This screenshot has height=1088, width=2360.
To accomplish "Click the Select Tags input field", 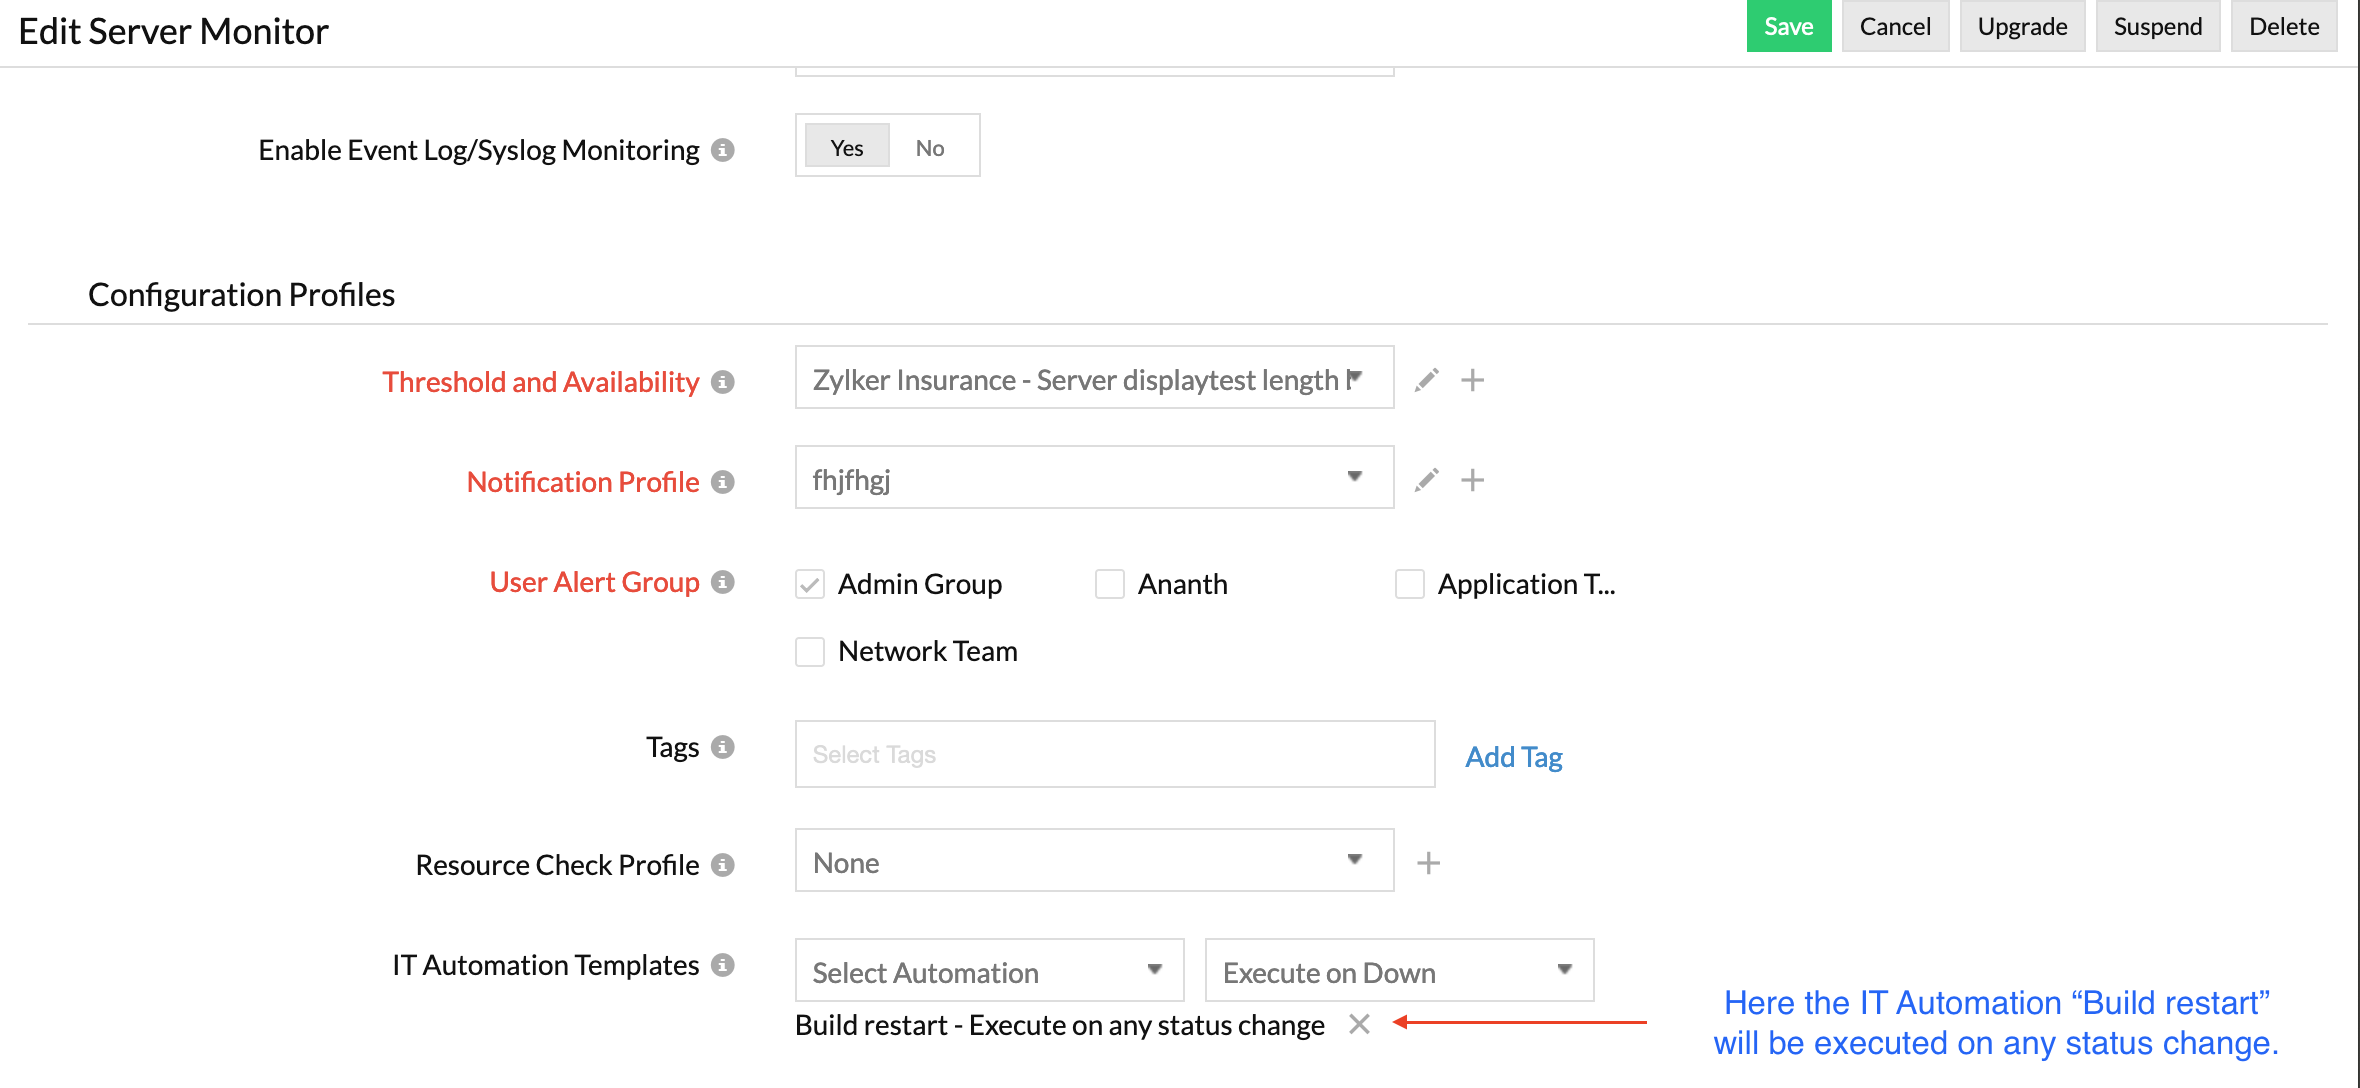I will 1114,755.
